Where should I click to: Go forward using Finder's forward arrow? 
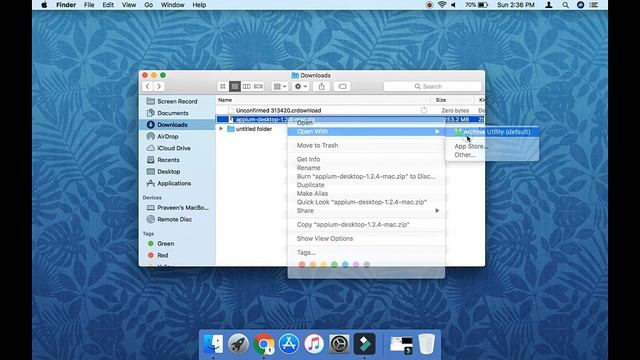point(159,87)
